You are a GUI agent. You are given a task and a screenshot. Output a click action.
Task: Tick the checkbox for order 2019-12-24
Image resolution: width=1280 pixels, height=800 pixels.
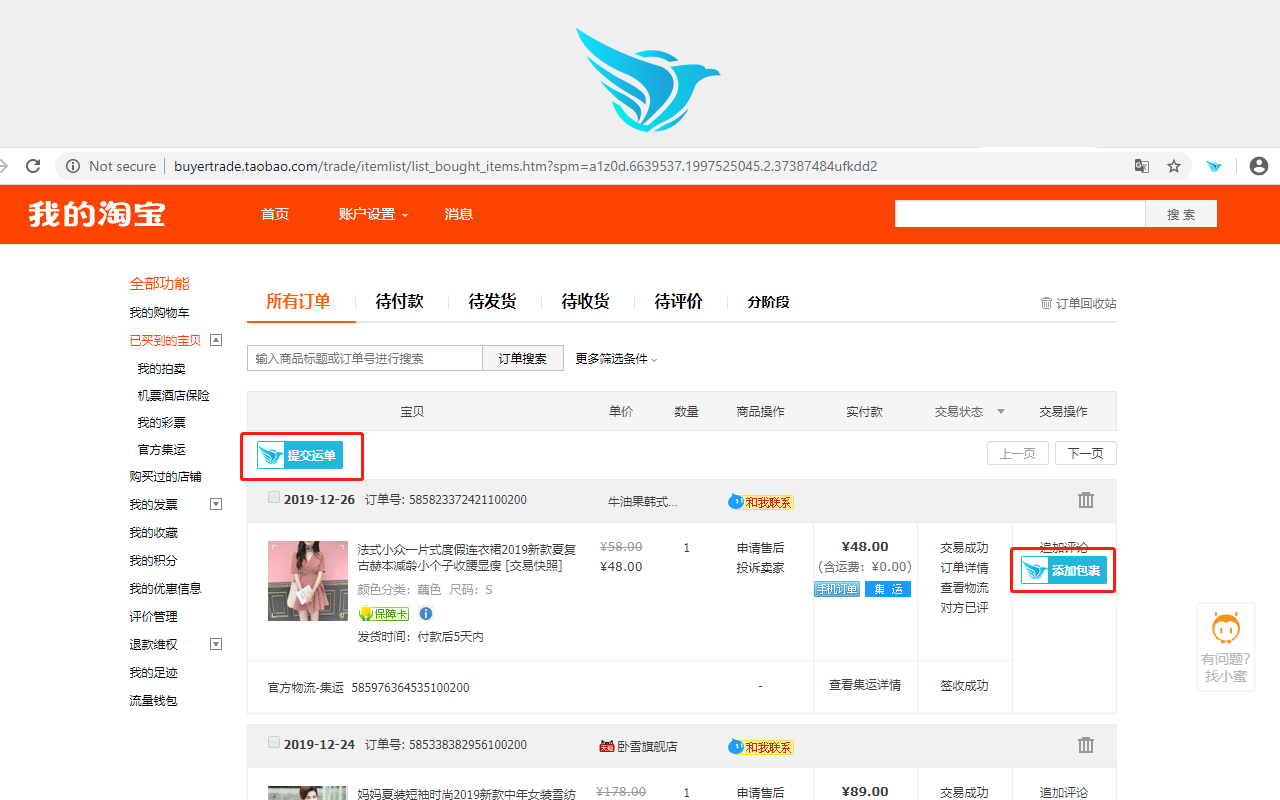(274, 743)
